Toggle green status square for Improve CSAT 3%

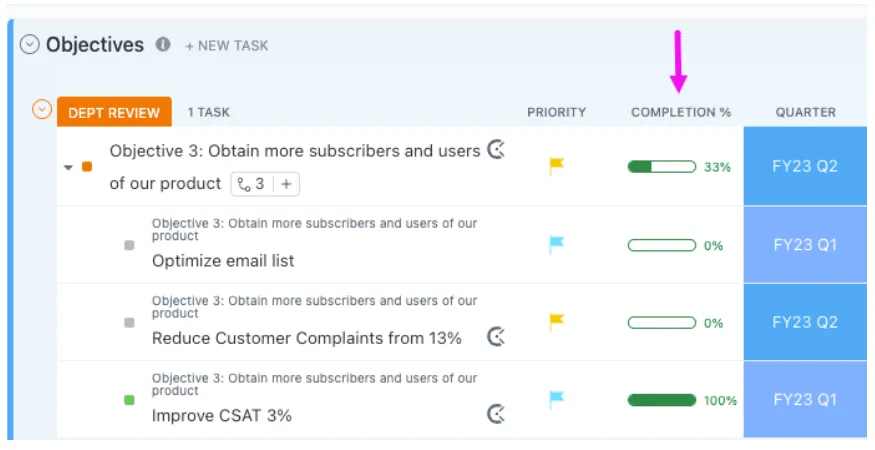click(129, 400)
